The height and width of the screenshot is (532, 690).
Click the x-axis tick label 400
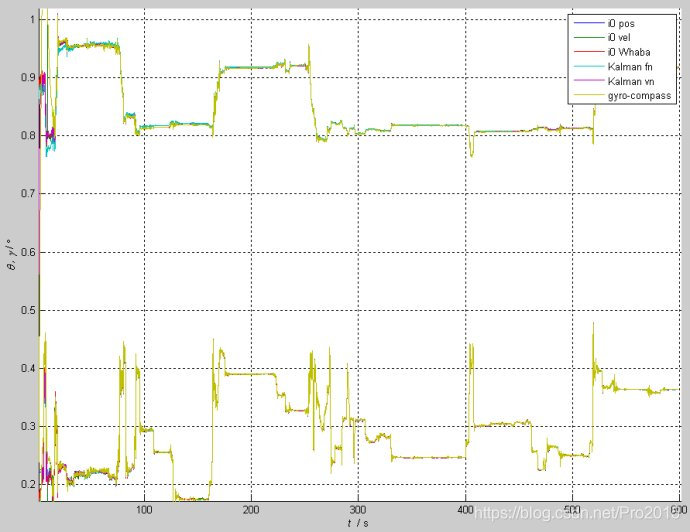[465, 510]
